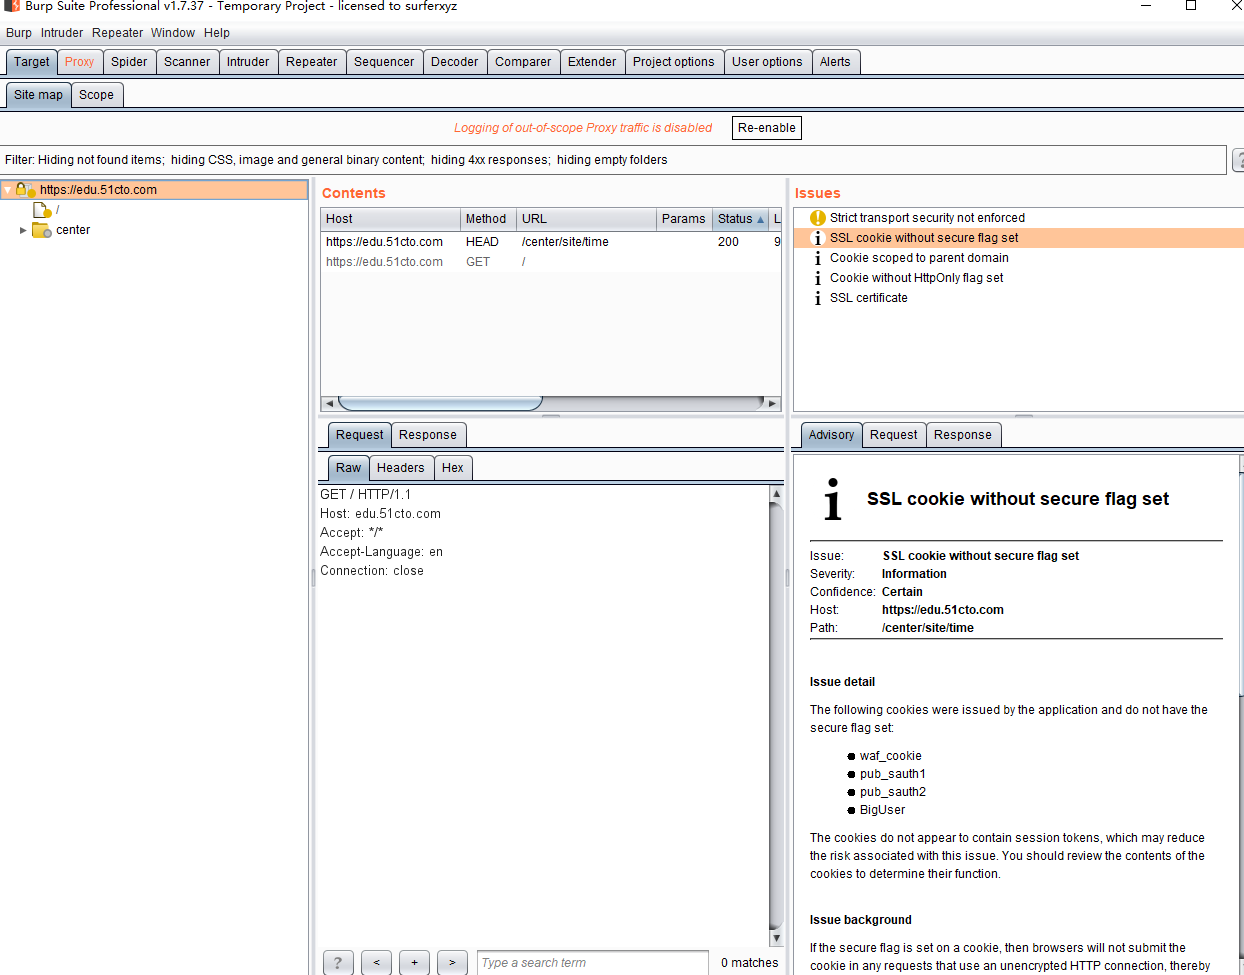Open the Burp menu
The image size is (1244, 975).
[x=19, y=33]
